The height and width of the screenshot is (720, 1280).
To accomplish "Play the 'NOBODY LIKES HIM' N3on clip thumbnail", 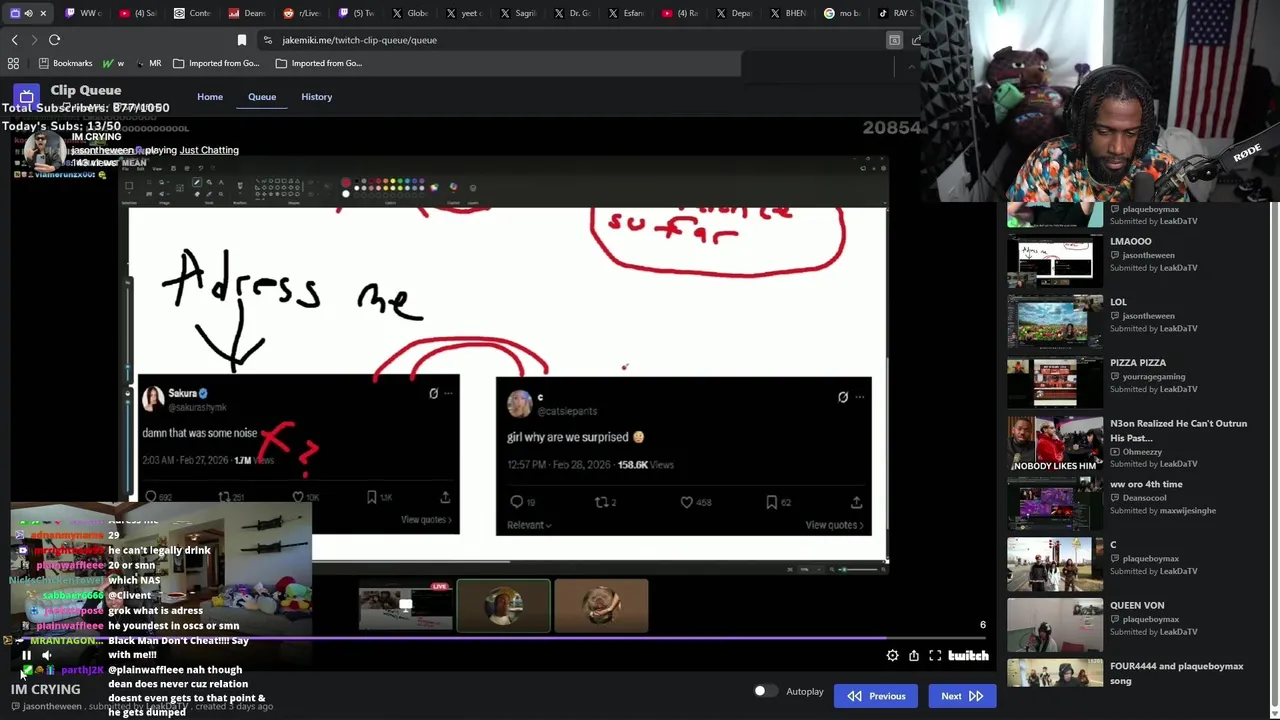I will click(1055, 442).
